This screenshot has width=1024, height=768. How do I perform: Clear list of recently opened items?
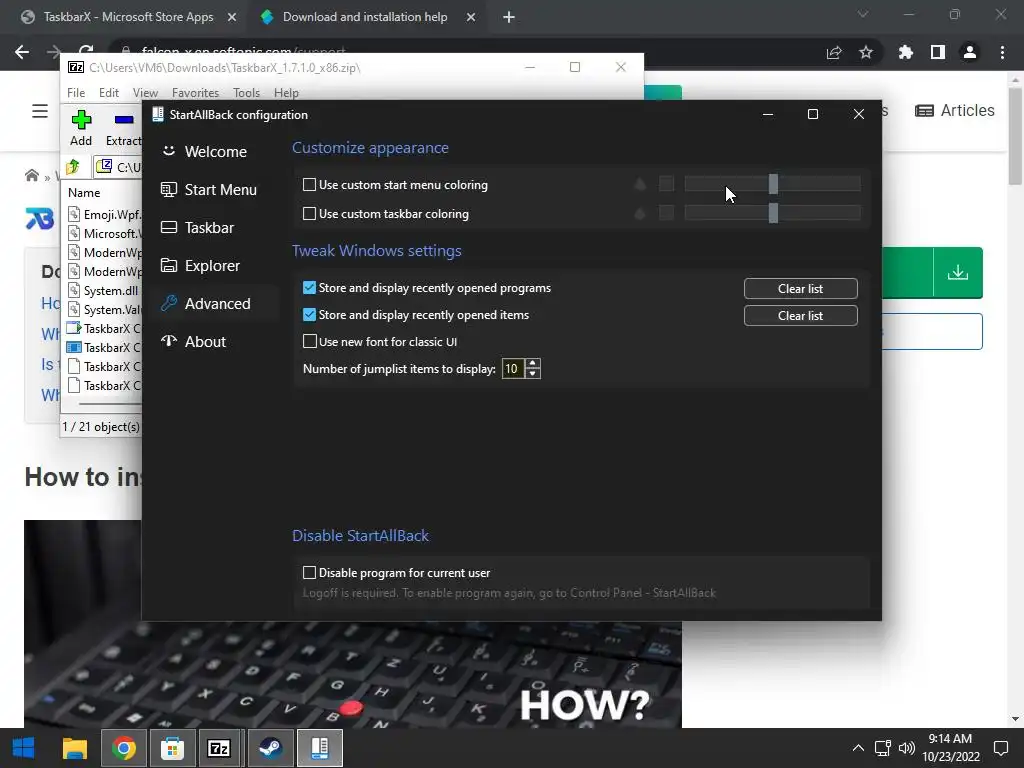point(800,315)
